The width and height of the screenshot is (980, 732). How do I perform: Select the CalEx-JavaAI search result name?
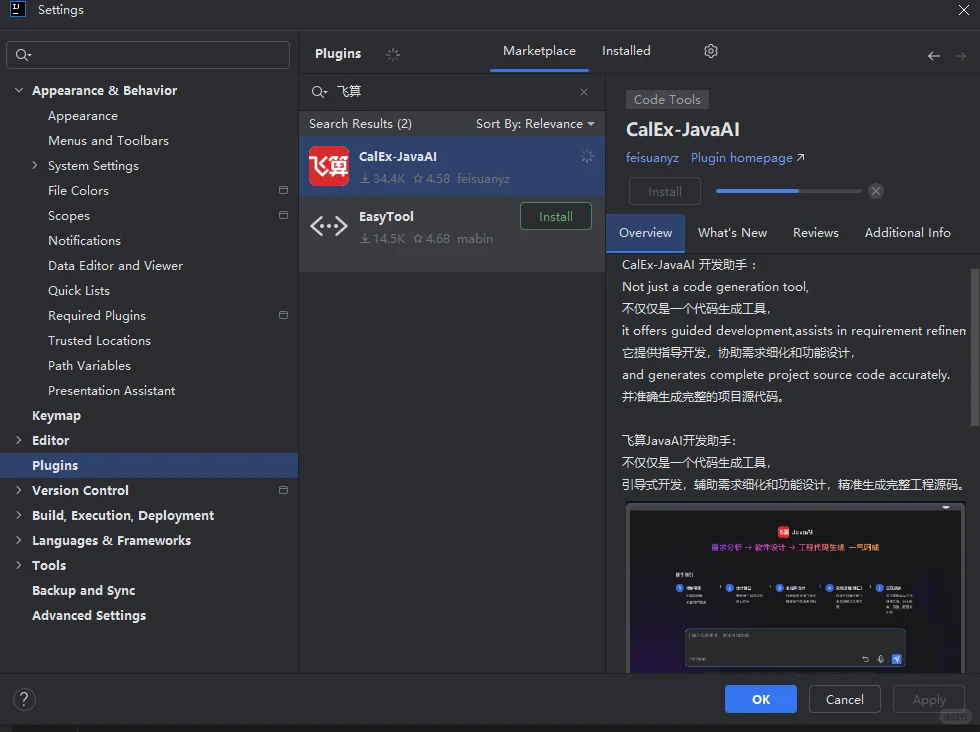[x=398, y=156]
